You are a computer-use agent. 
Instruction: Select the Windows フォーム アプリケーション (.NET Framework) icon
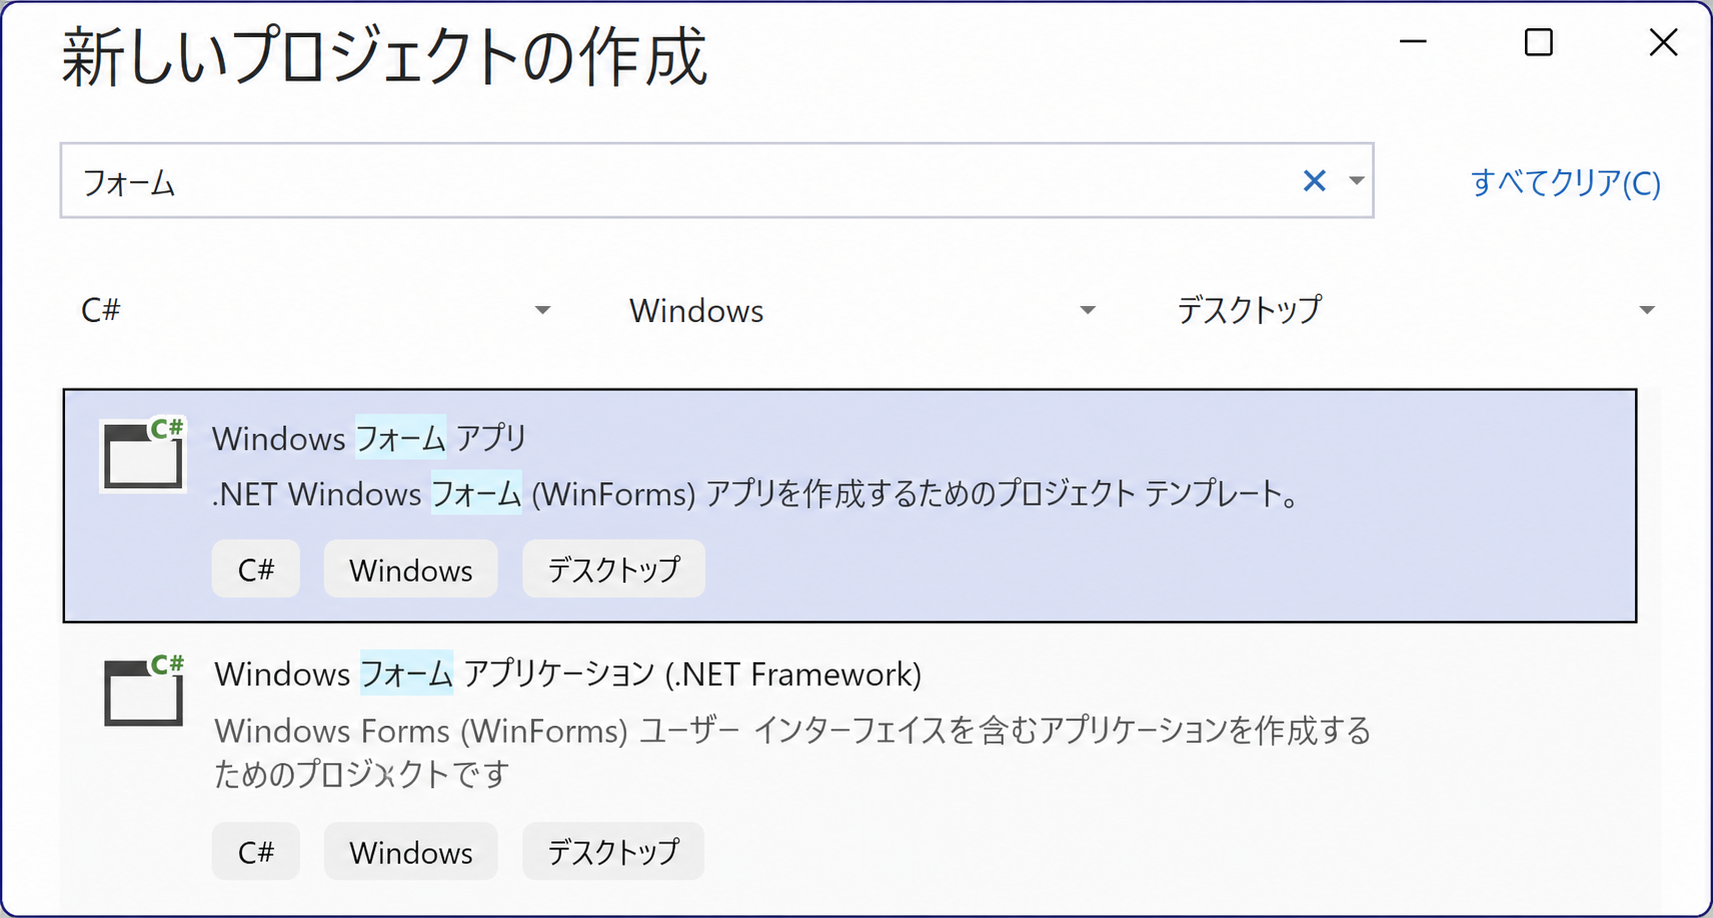click(144, 690)
